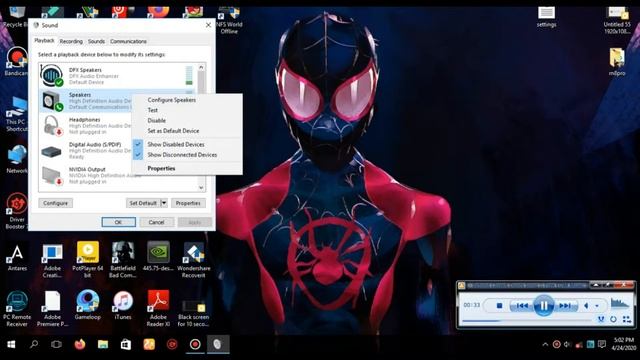The width and height of the screenshot is (640, 360).
Task: Click the visualization bars in media player
Action: pos(620,303)
